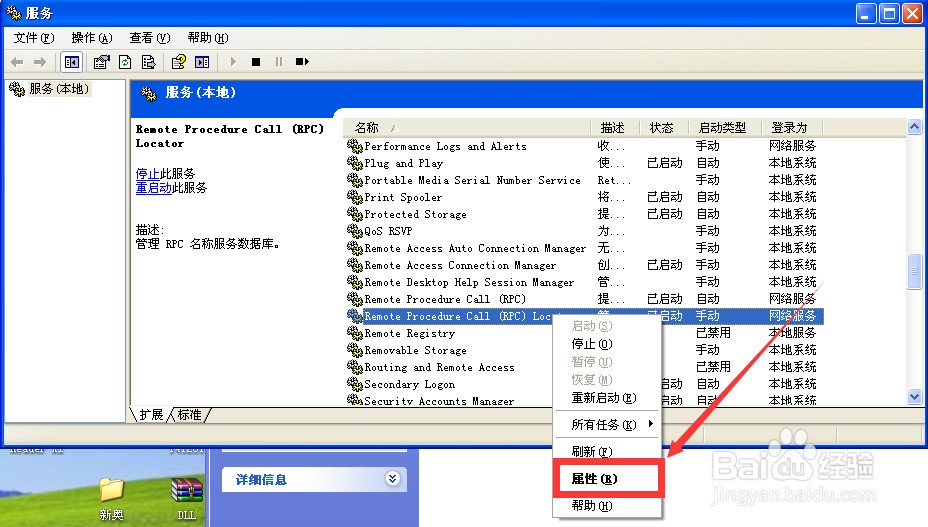Click gear icon beside Routing and Remote Access
The image size is (928, 527).
355,367
